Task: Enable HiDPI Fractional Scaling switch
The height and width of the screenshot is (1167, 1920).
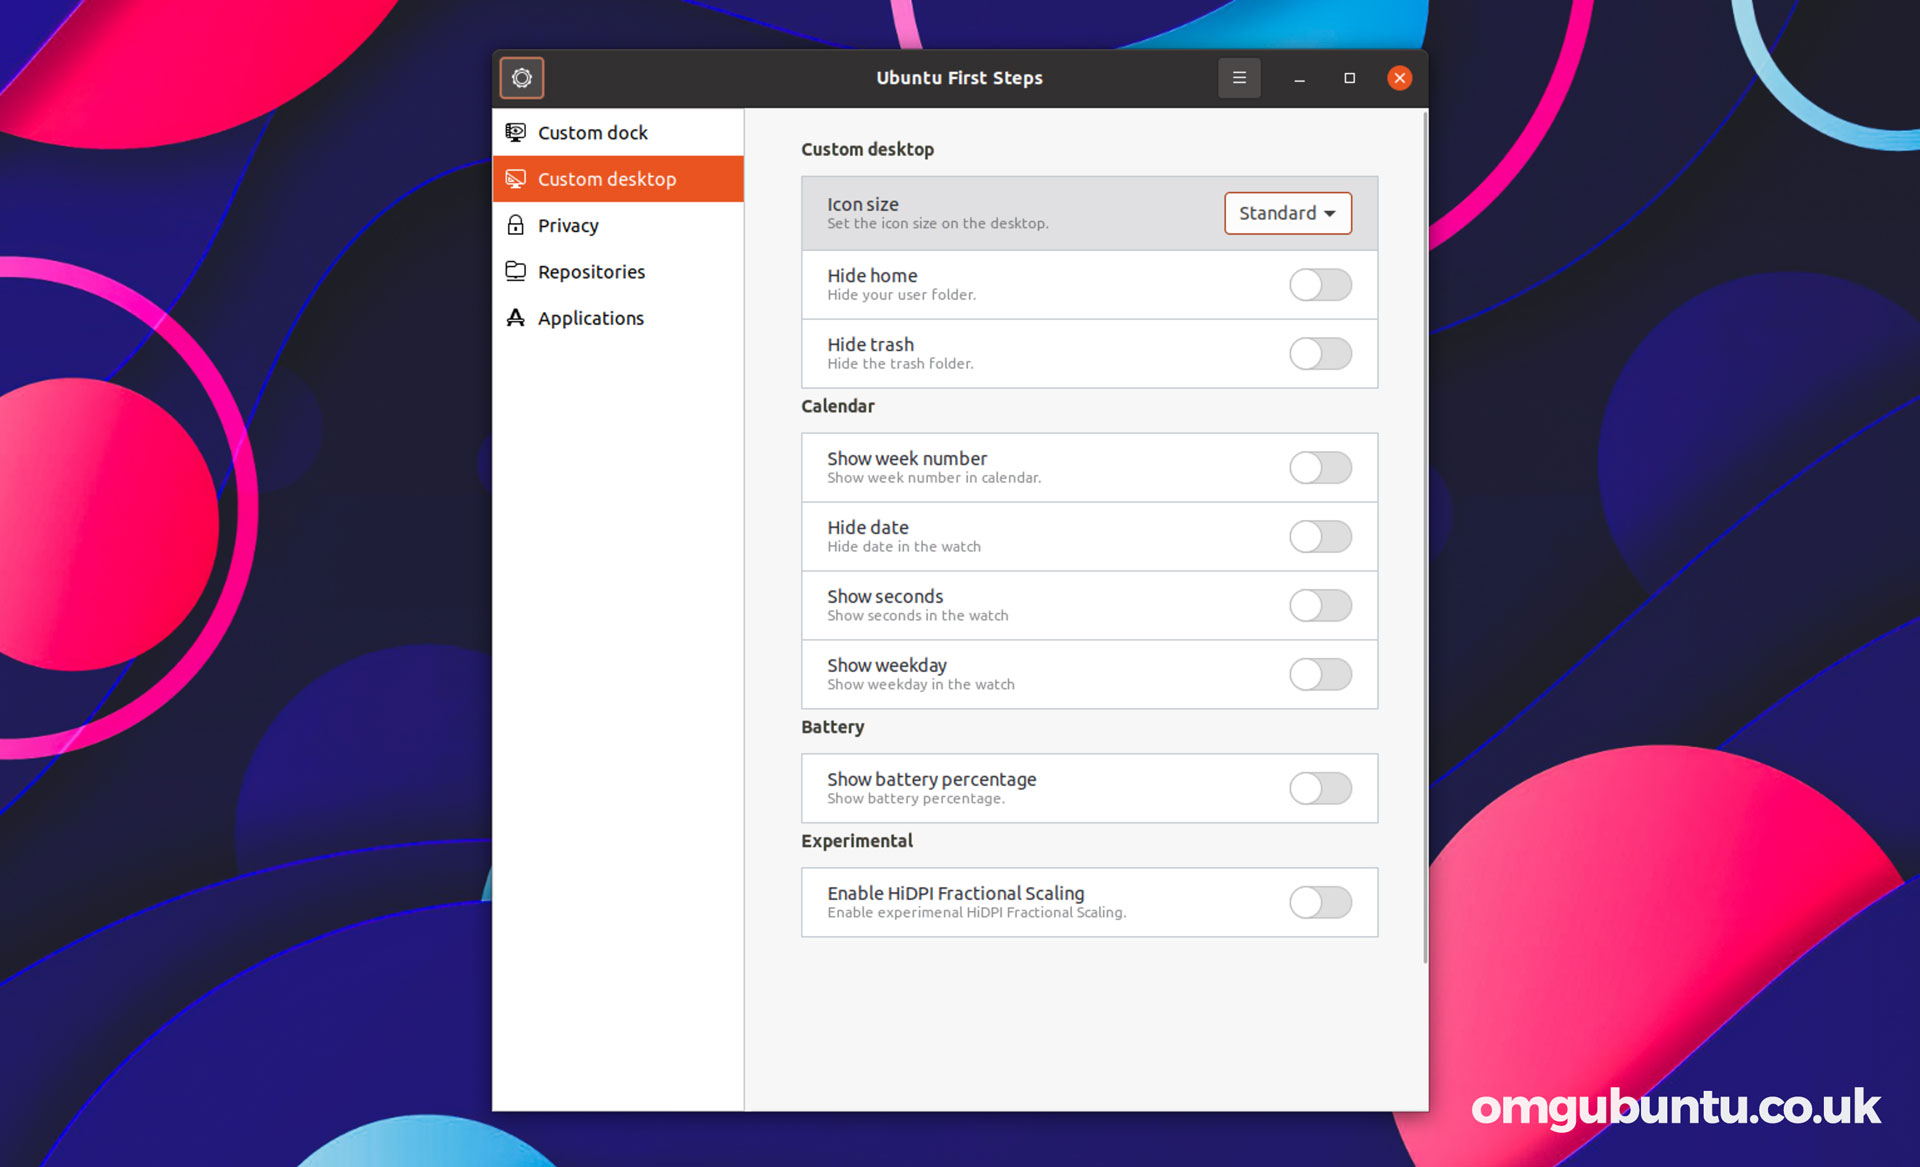Action: tap(1320, 903)
